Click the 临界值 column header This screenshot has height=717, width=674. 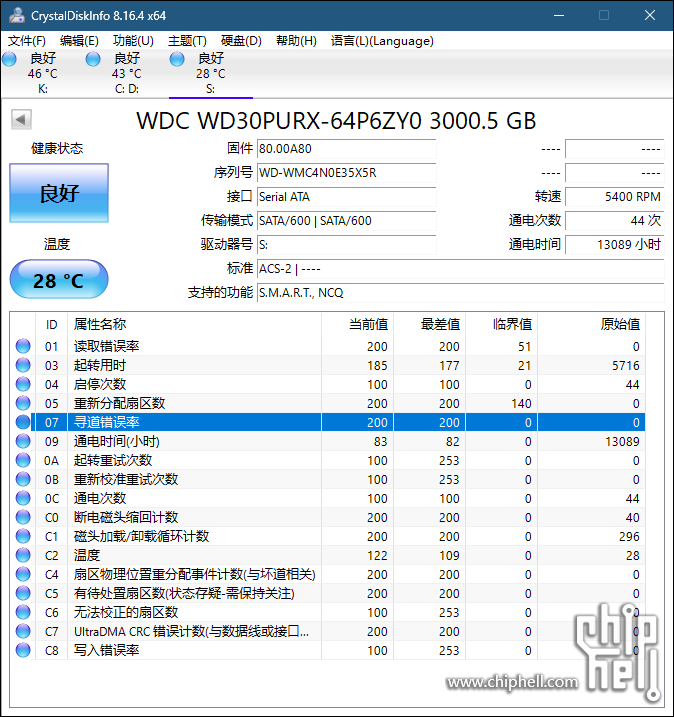[x=502, y=325]
